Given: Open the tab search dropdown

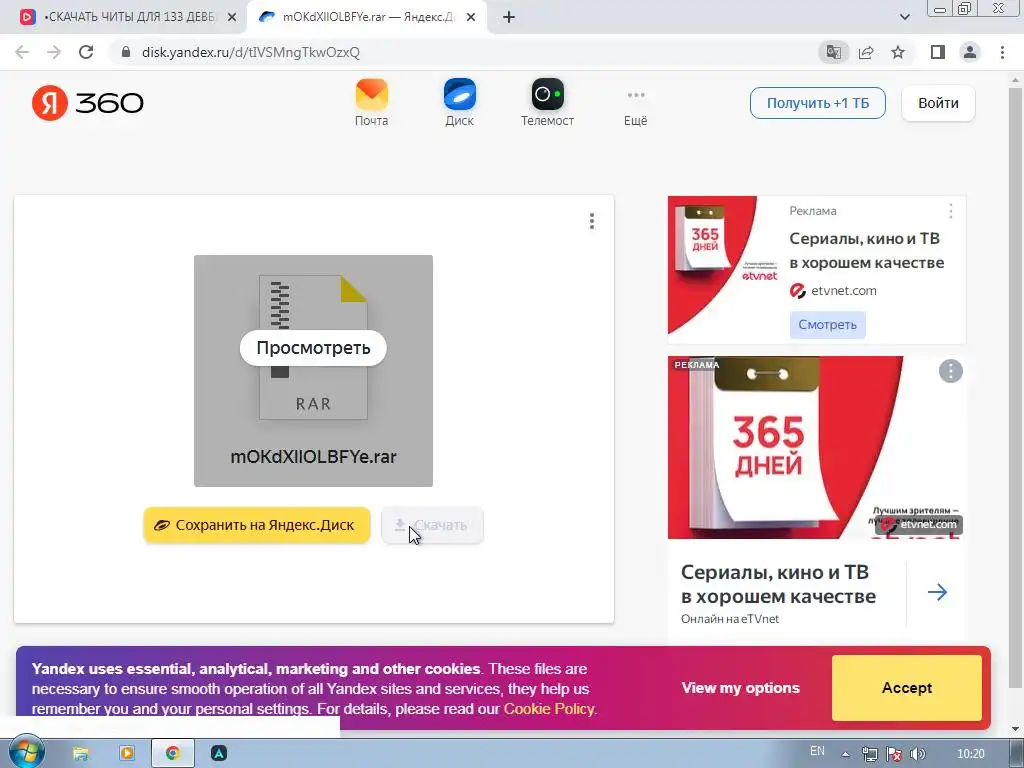Looking at the screenshot, I should (x=904, y=17).
